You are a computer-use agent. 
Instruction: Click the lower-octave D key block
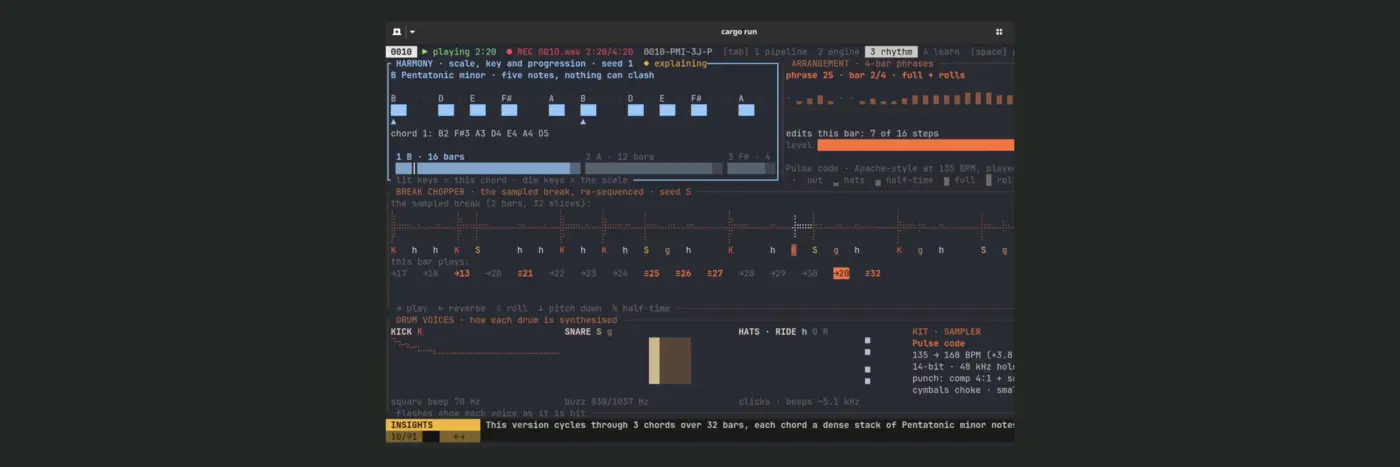[446, 110]
